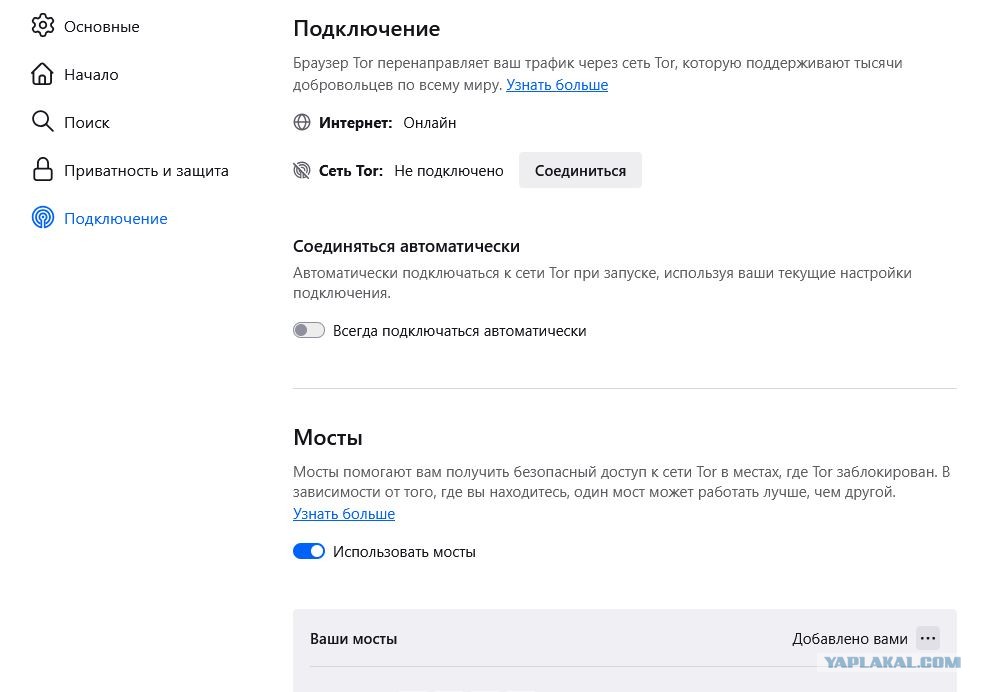Image resolution: width=987 pixels, height=692 pixels.
Task: Open the Начало settings section
Action: pos(91,74)
